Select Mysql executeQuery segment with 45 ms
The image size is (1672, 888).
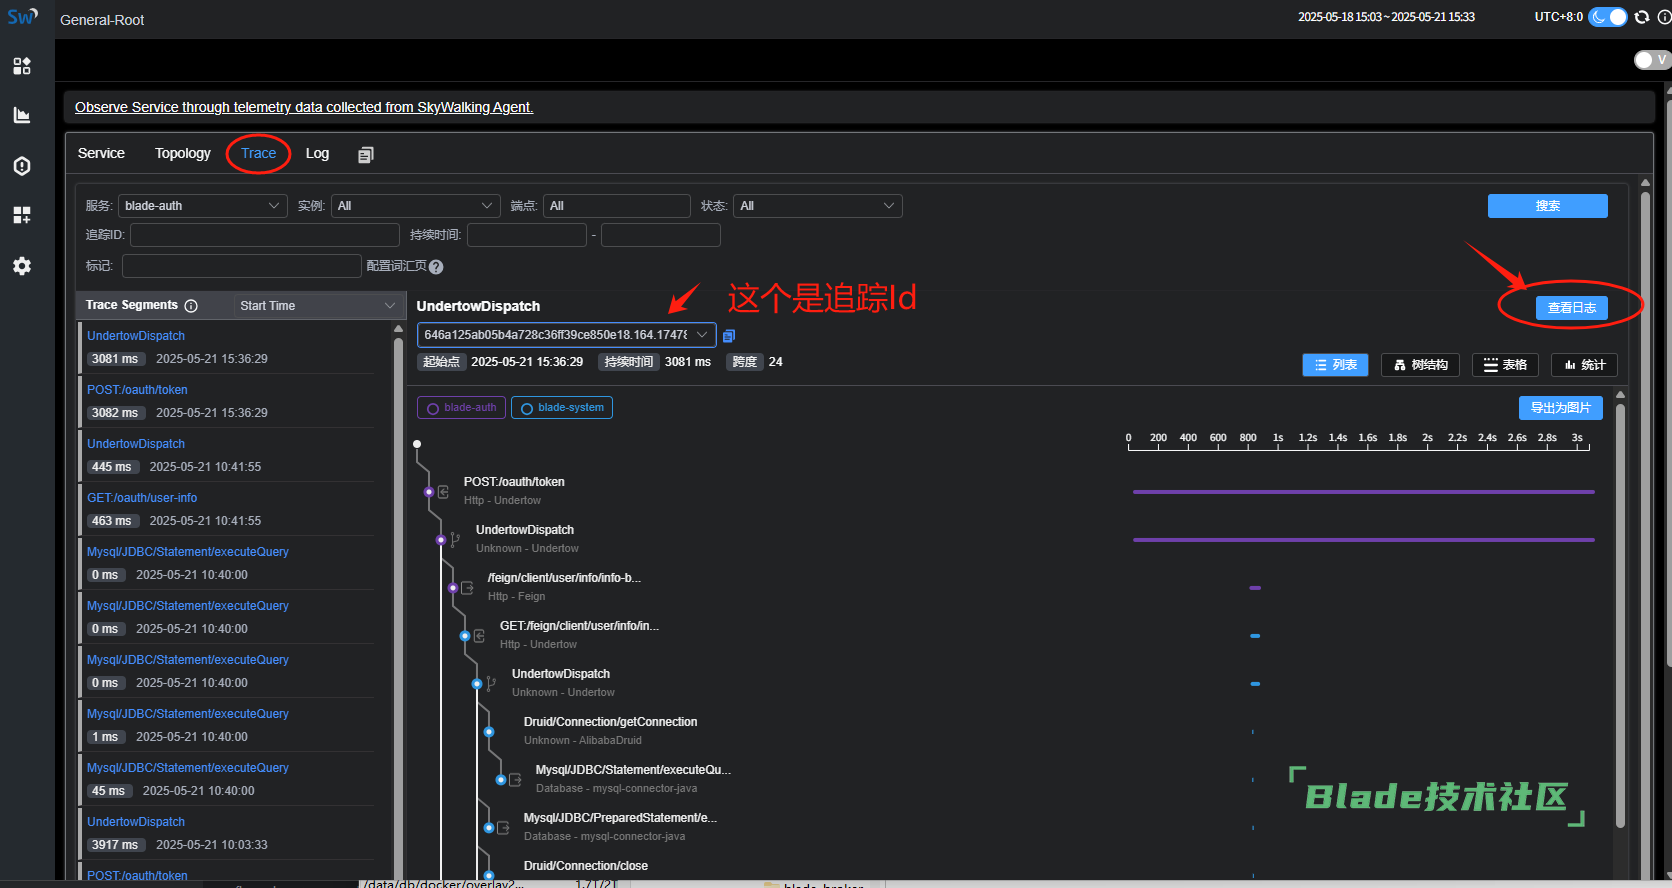coord(227,779)
